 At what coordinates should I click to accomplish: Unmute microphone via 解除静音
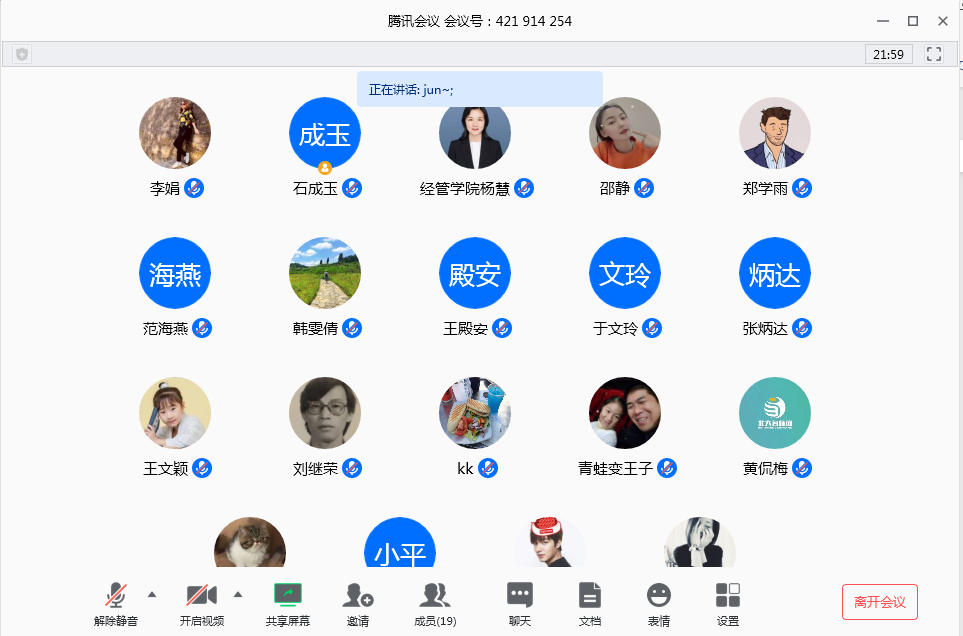coord(116,604)
